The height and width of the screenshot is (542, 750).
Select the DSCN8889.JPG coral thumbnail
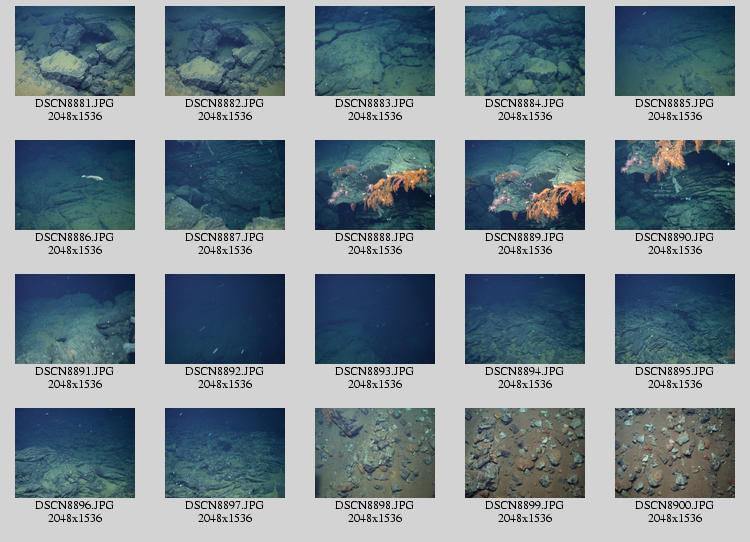point(525,185)
